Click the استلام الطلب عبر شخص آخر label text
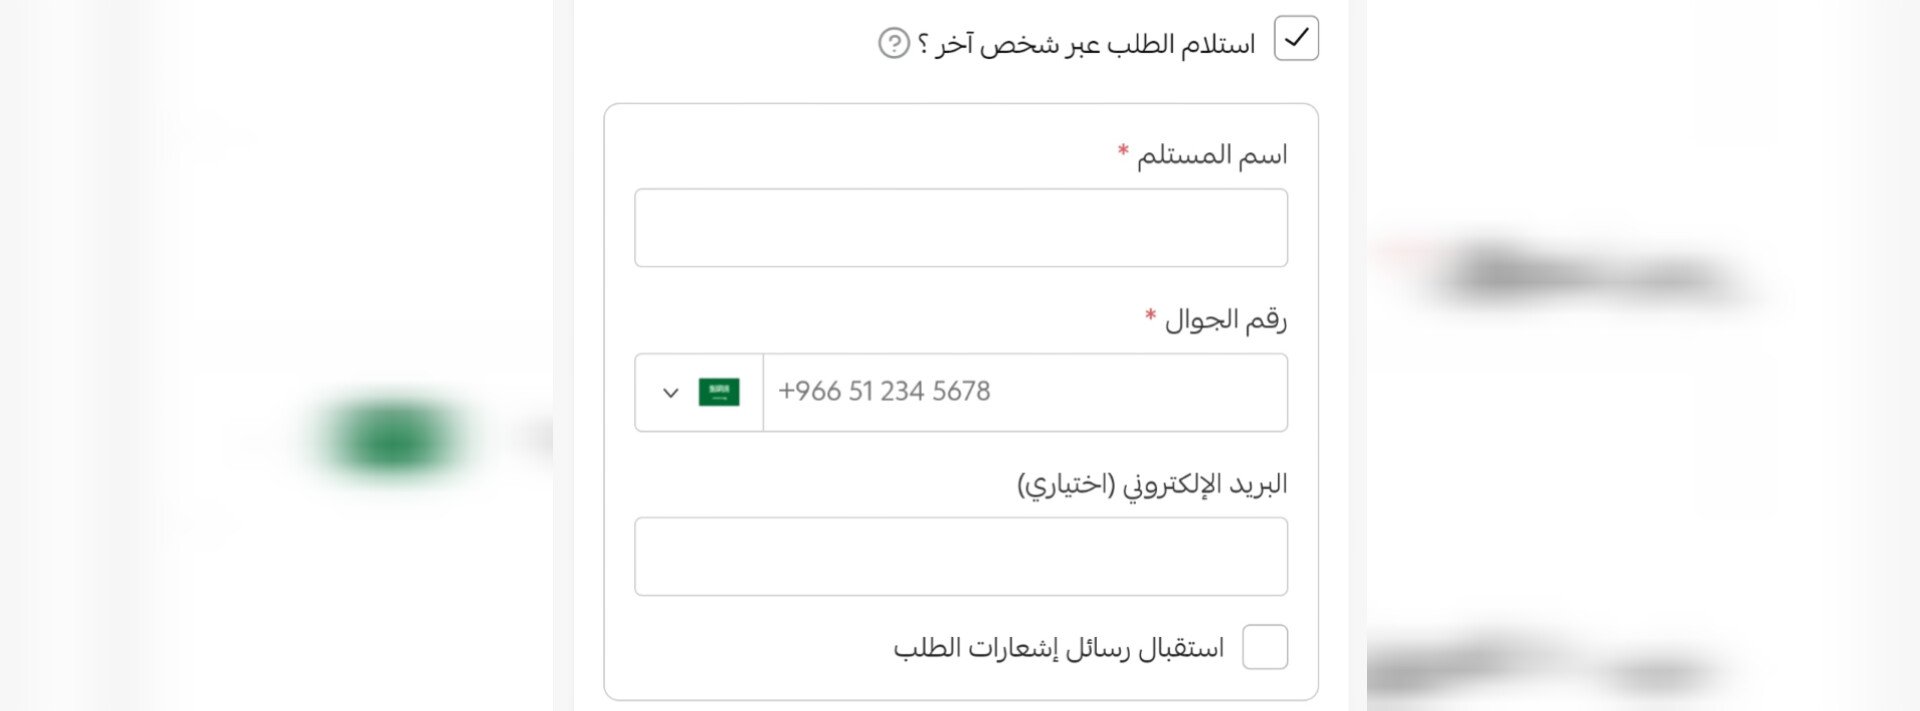Viewport: 1920px width, 711px height. (1095, 44)
